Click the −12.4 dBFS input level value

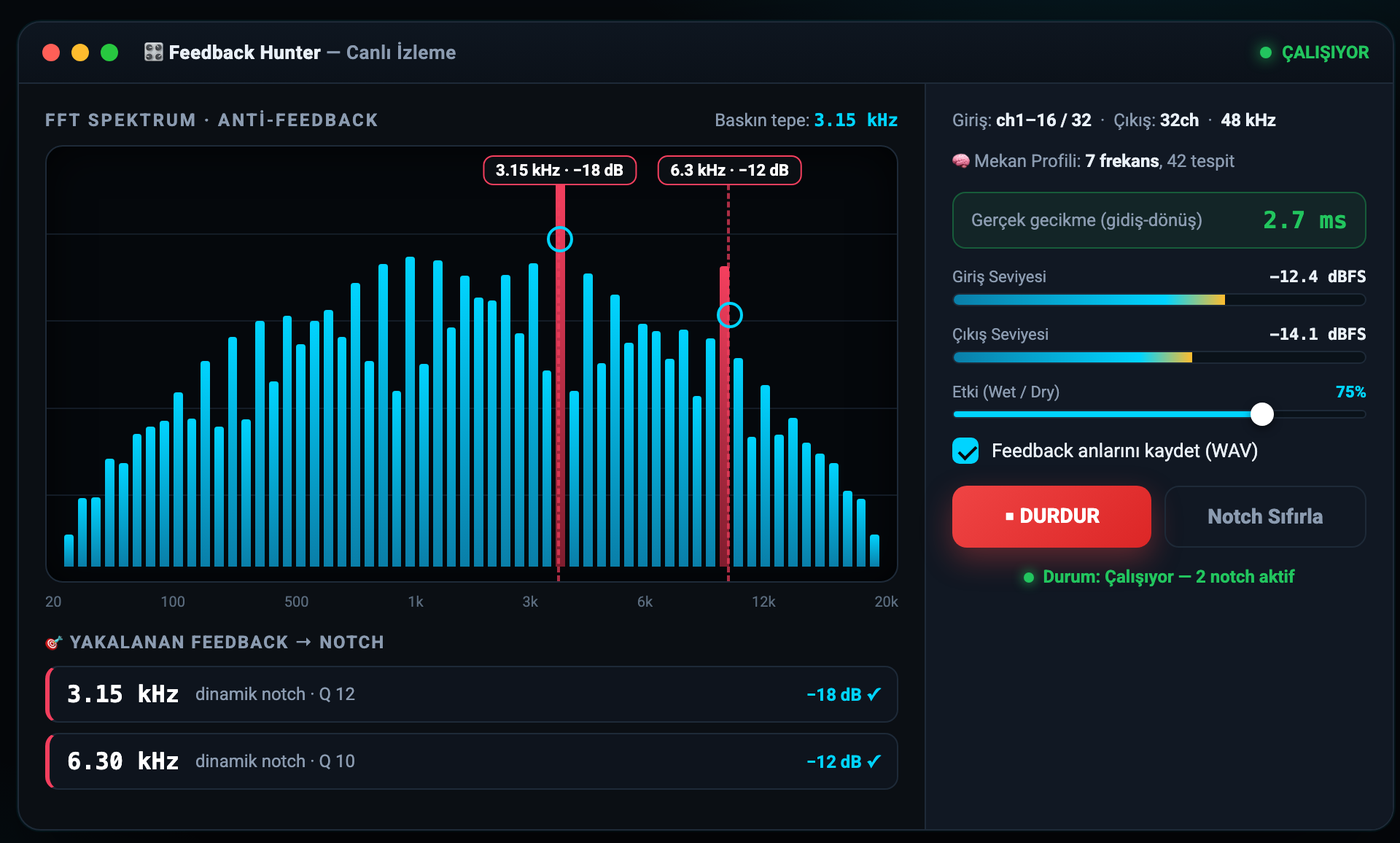coord(1317,277)
